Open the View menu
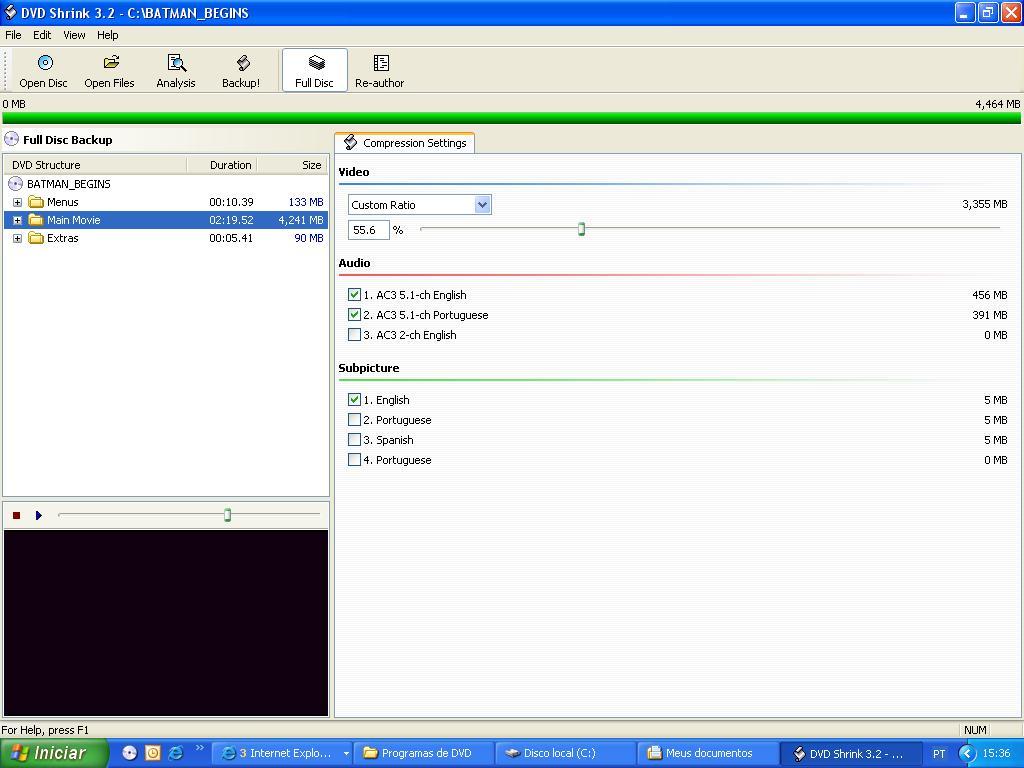This screenshot has width=1024, height=768. tap(74, 35)
